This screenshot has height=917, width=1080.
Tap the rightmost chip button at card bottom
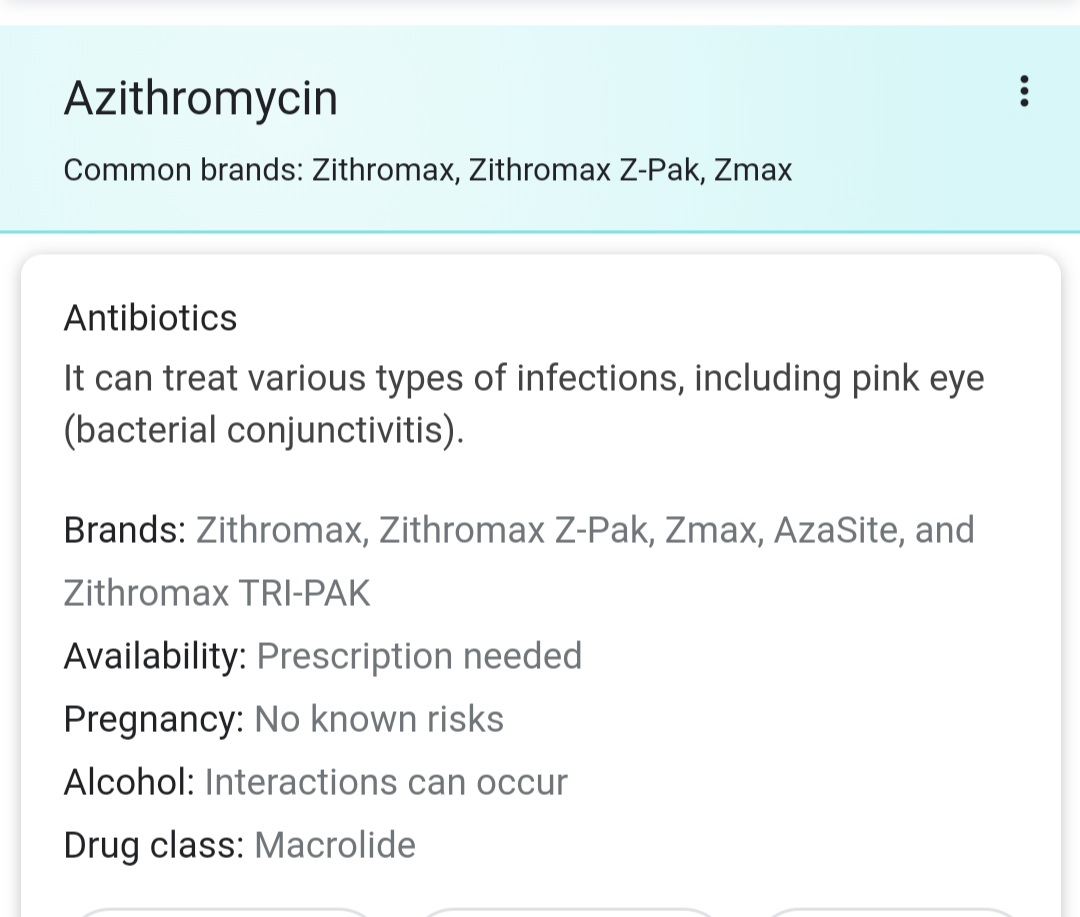890,911
